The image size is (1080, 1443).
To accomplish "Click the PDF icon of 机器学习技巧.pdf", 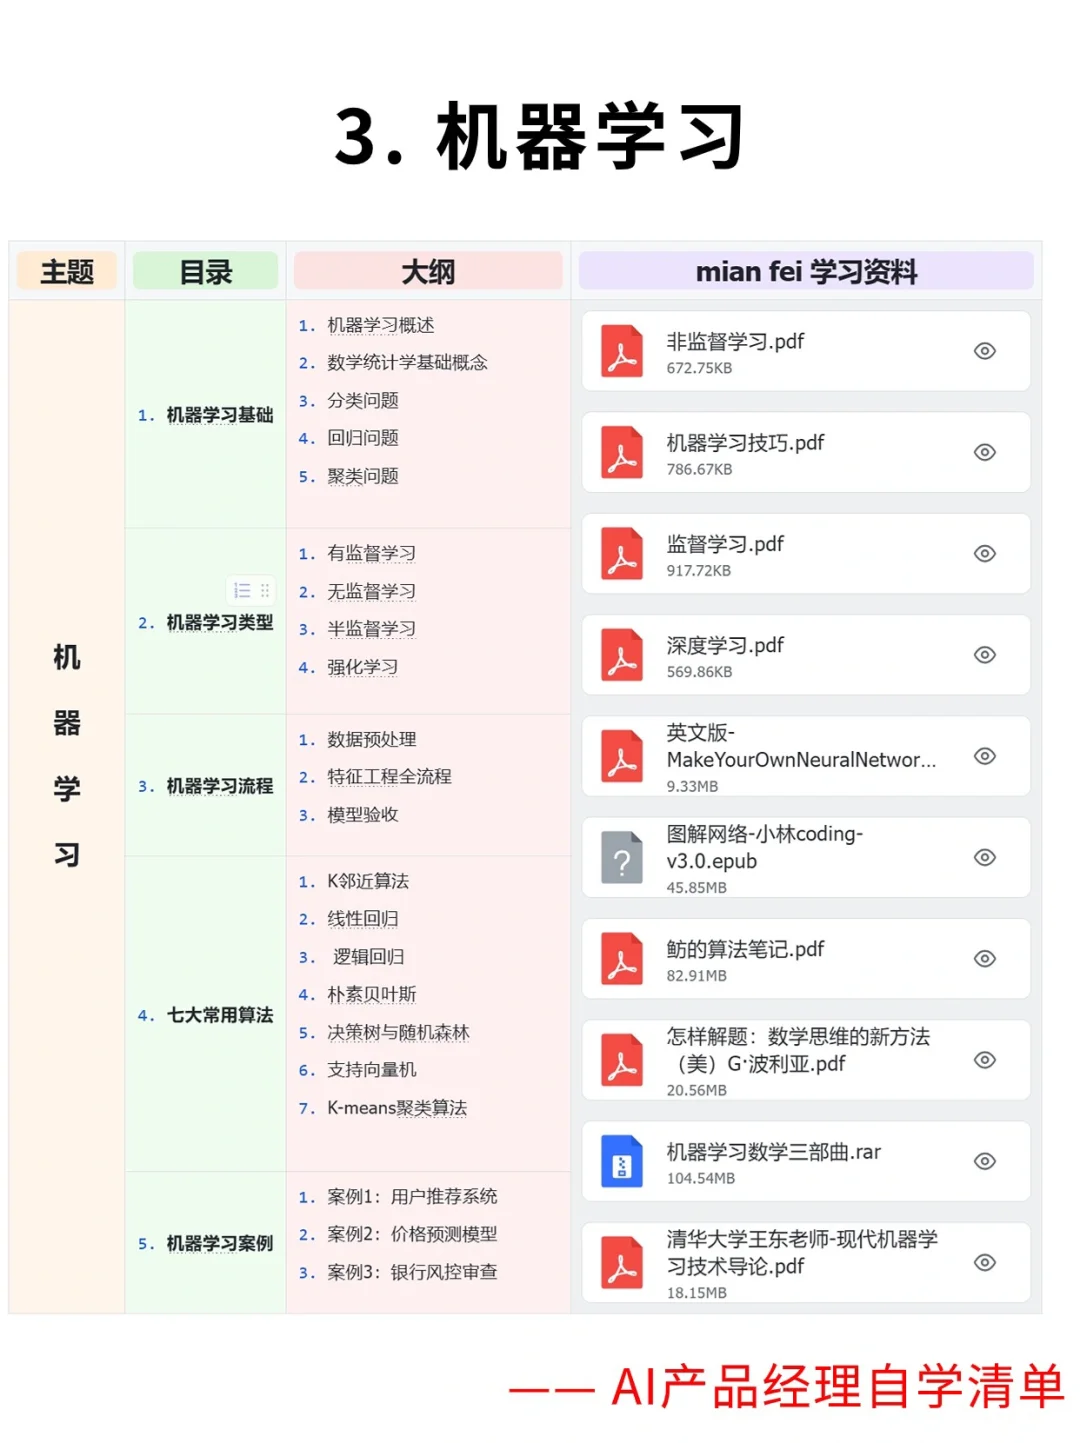I will click(x=622, y=452).
